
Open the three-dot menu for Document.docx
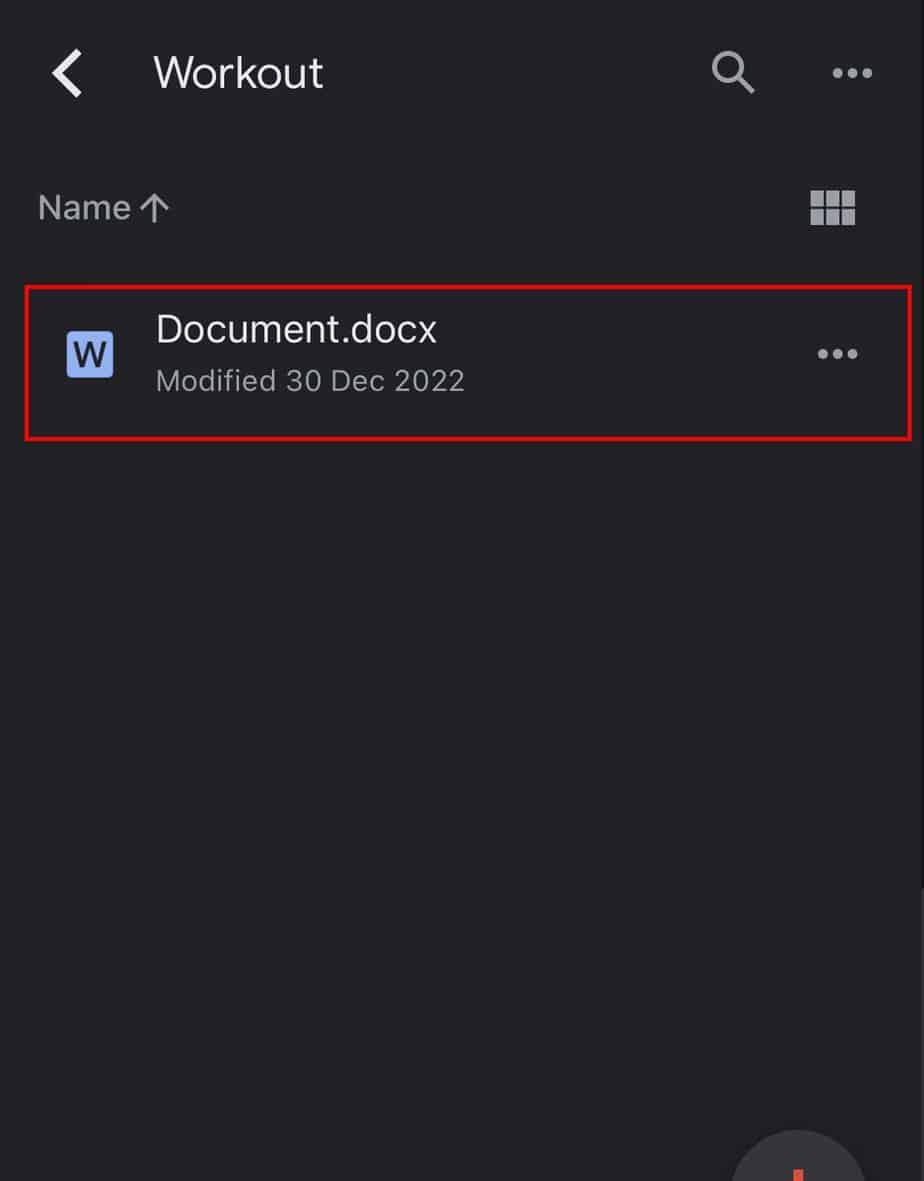(x=838, y=354)
